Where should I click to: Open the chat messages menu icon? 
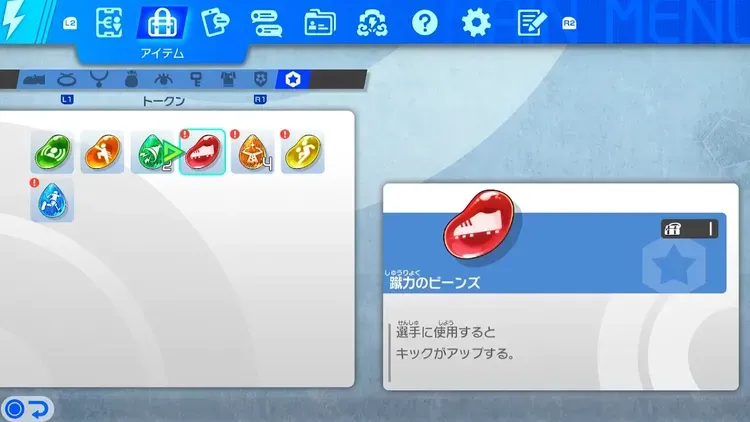(266, 23)
